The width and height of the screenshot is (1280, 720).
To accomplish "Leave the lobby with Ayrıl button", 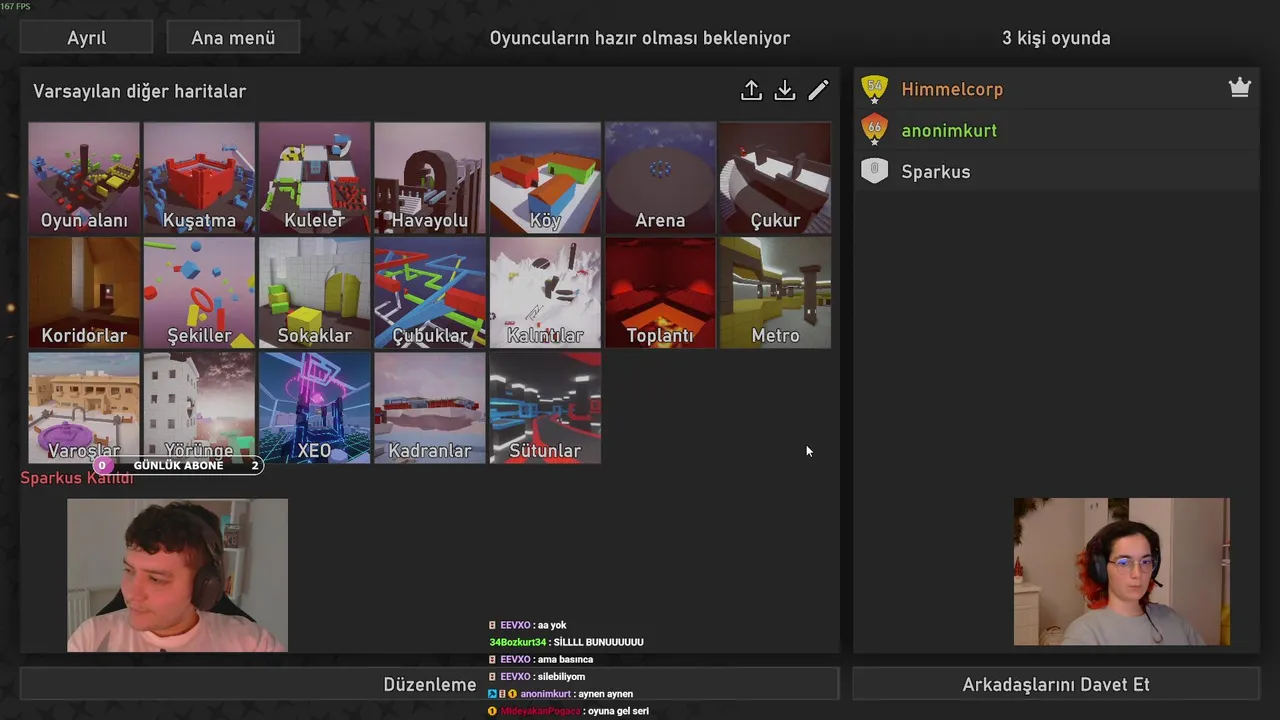I will [x=87, y=38].
